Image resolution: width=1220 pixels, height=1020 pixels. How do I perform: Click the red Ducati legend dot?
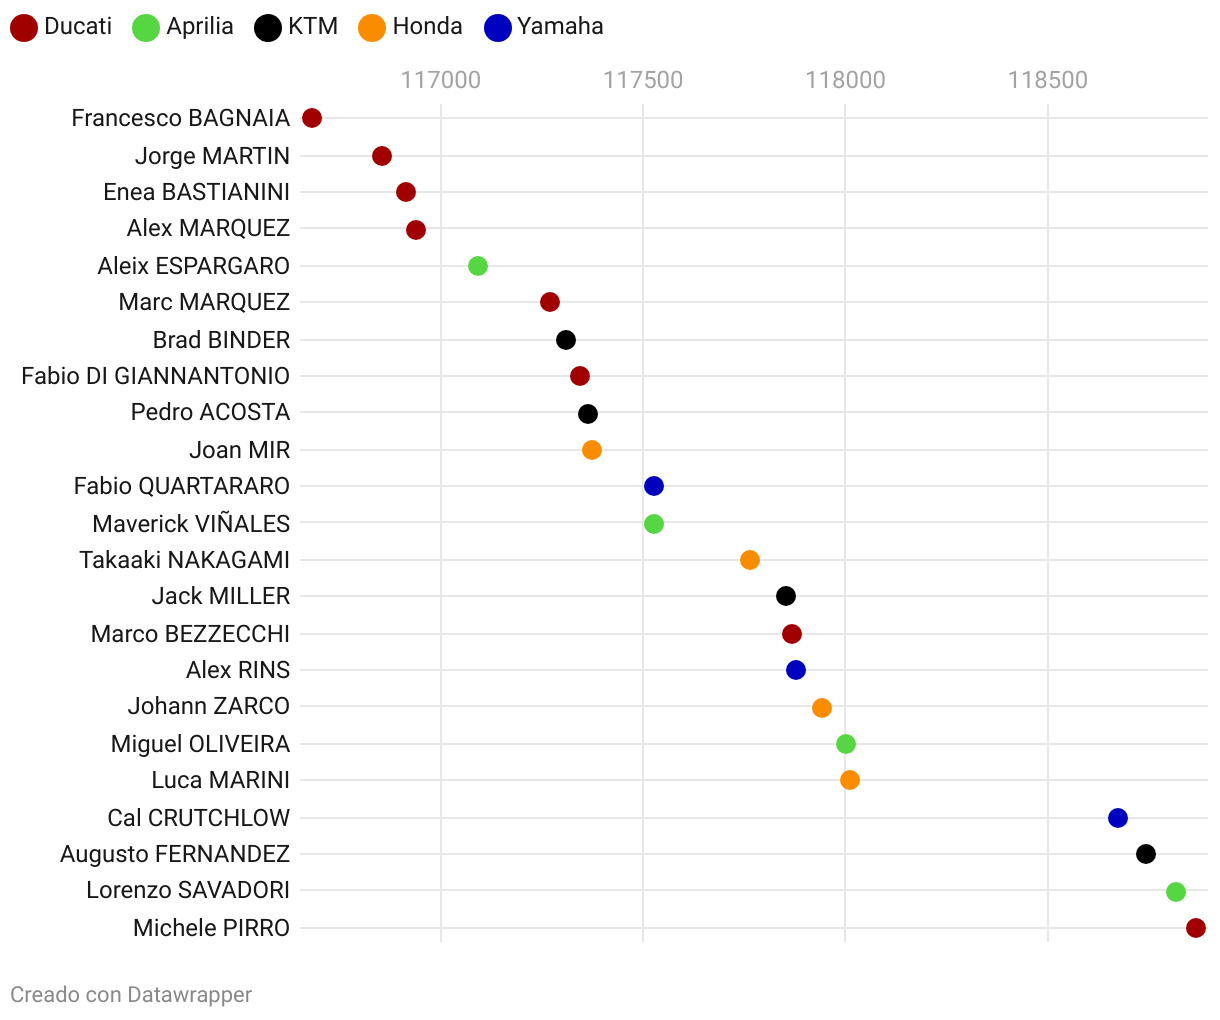tap(24, 28)
